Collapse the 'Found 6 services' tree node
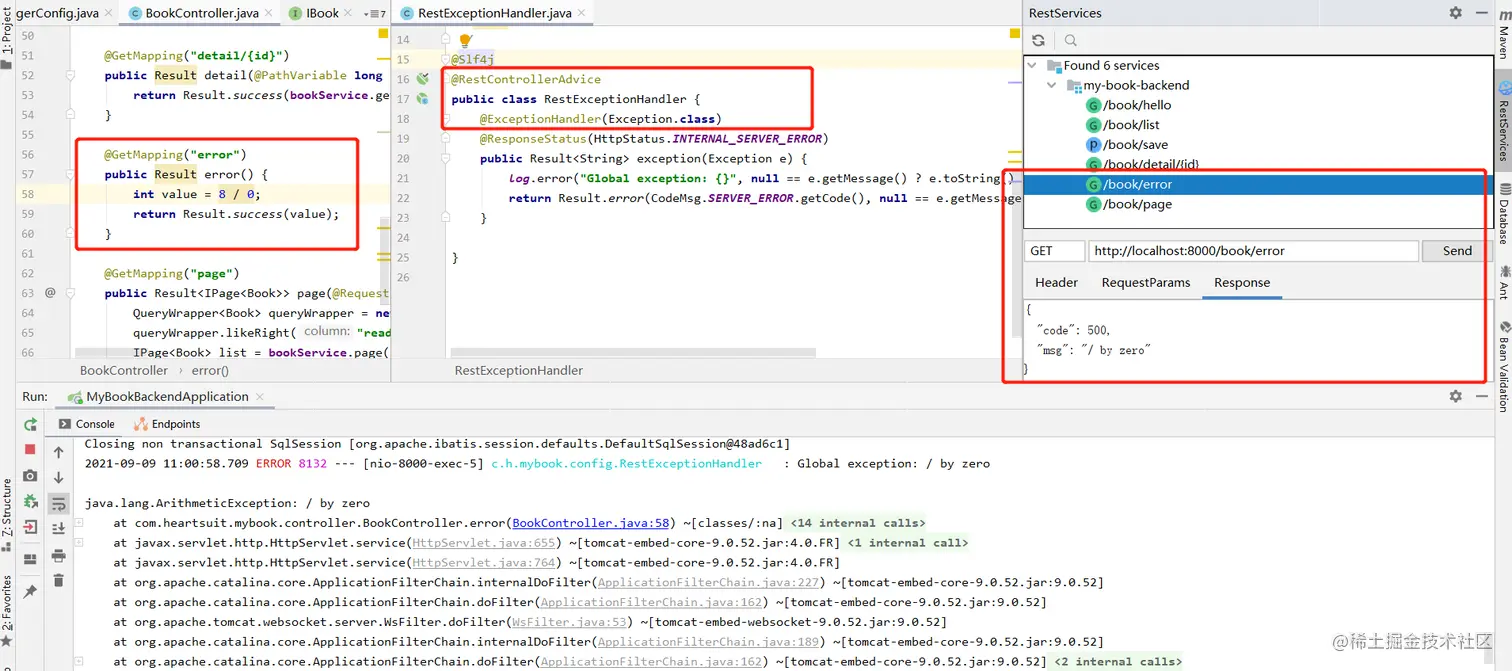 point(1033,65)
